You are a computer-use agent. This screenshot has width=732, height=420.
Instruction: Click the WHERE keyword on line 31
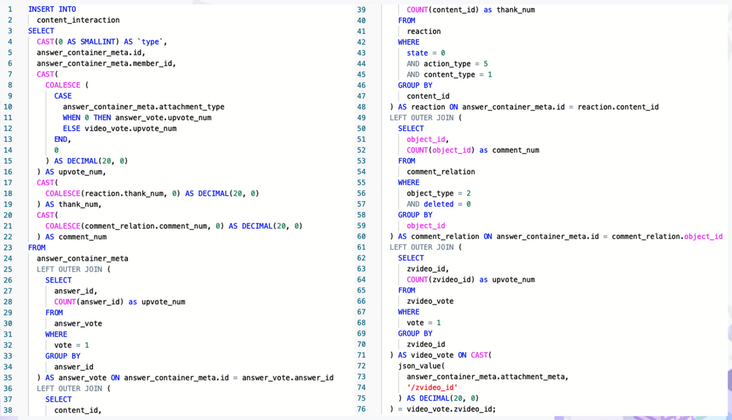[56, 334]
